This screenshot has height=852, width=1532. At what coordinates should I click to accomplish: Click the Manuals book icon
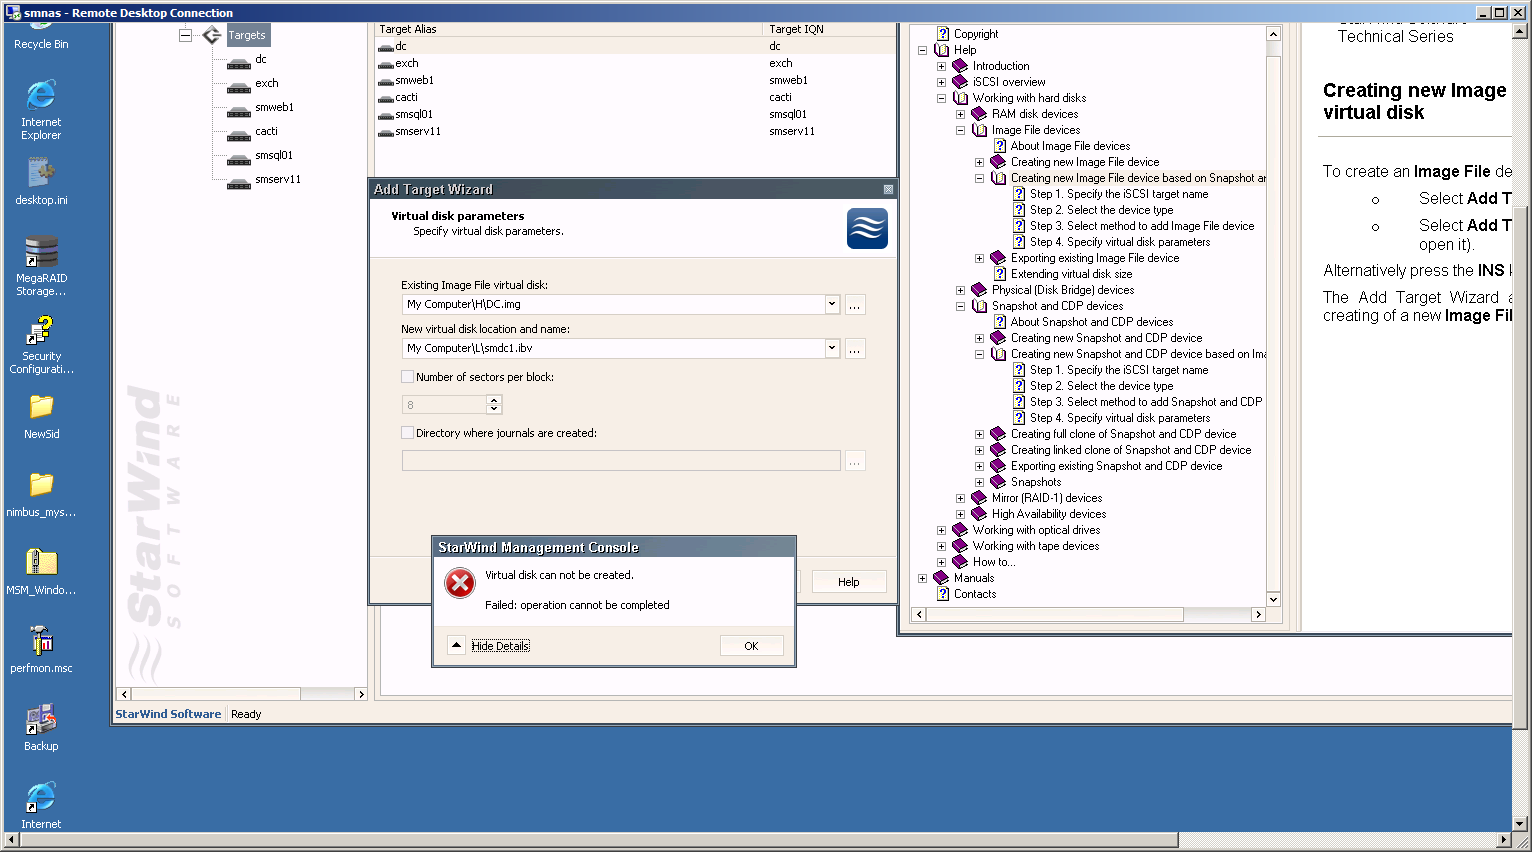(941, 578)
